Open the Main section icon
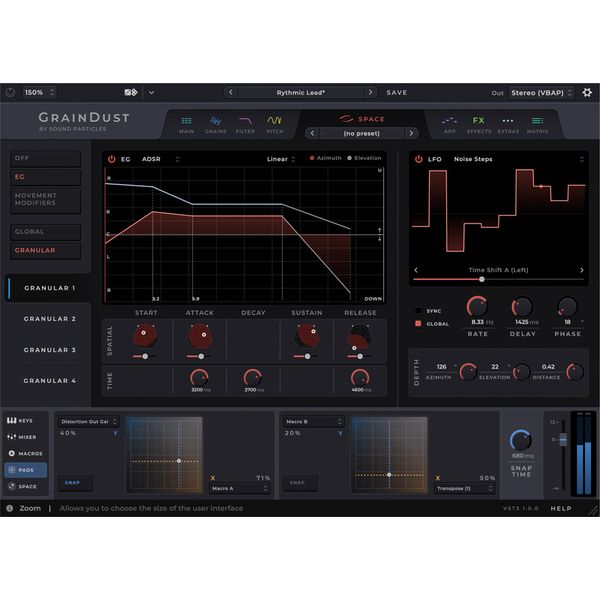Viewport: 600px width, 600px height. coord(186,125)
